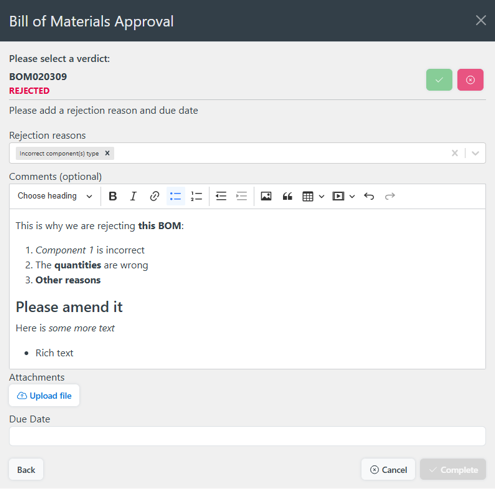Screen dimensions: 495x489
Task: Toggle bold formatting in comments toolbar
Action: coord(113,196)
